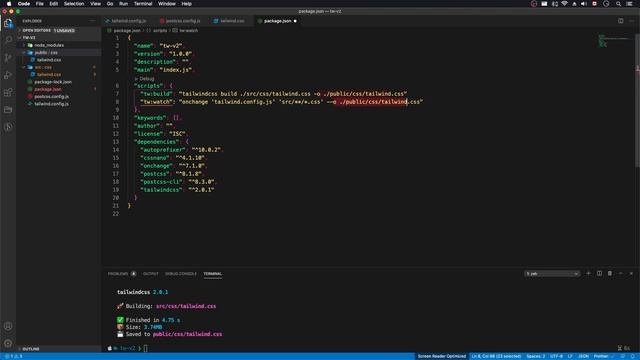Image resolution: width=640 pixels, height=360 pixels.
Task: Click the notifications bell in status bar
Action: (633, 356)
